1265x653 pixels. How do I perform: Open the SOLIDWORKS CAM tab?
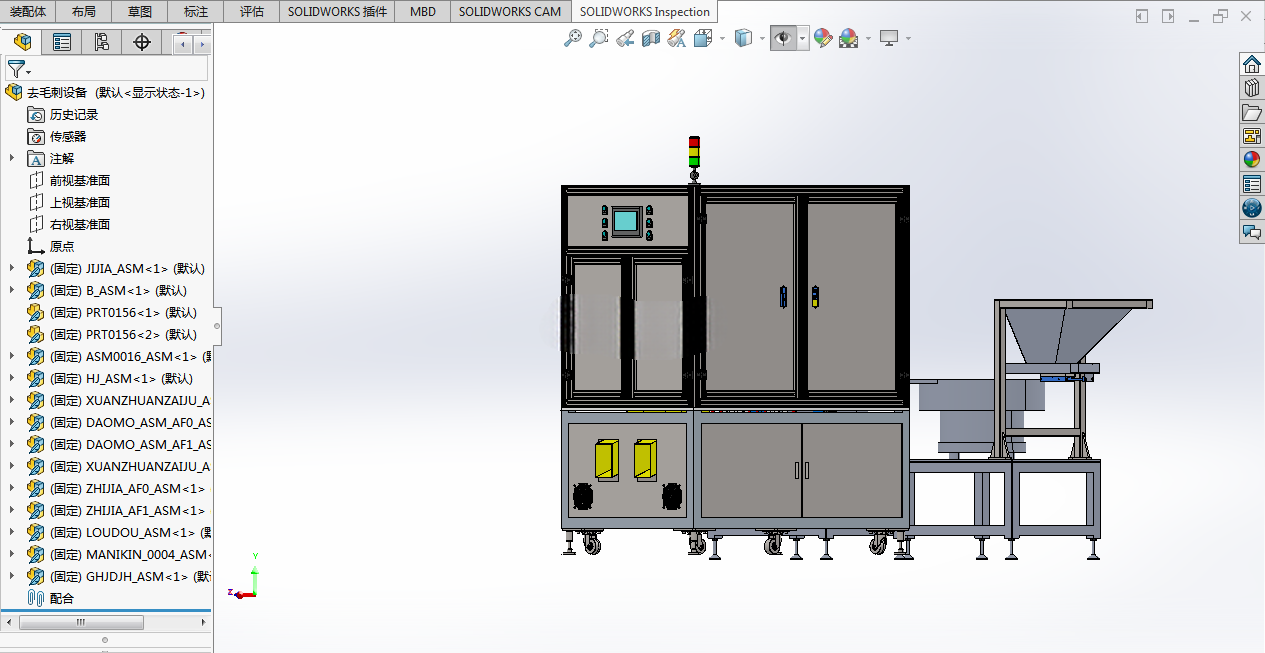click(x=510, y=12)
